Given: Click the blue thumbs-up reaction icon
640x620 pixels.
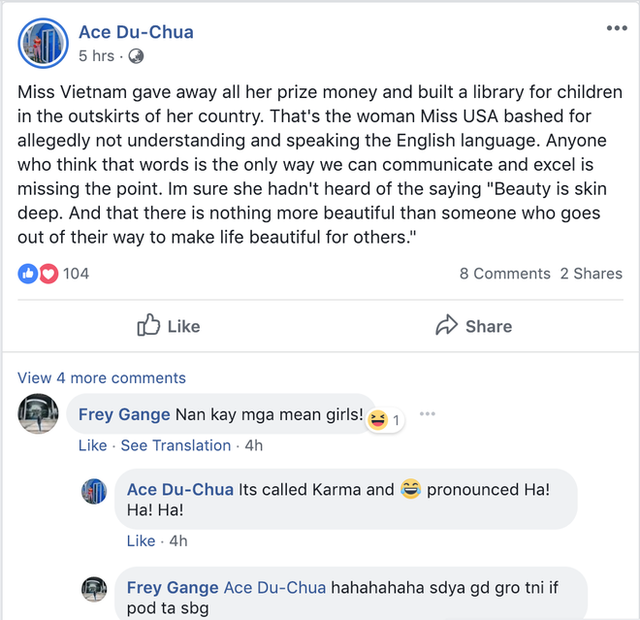Looking at the screenshot, I should coord(29,273).
